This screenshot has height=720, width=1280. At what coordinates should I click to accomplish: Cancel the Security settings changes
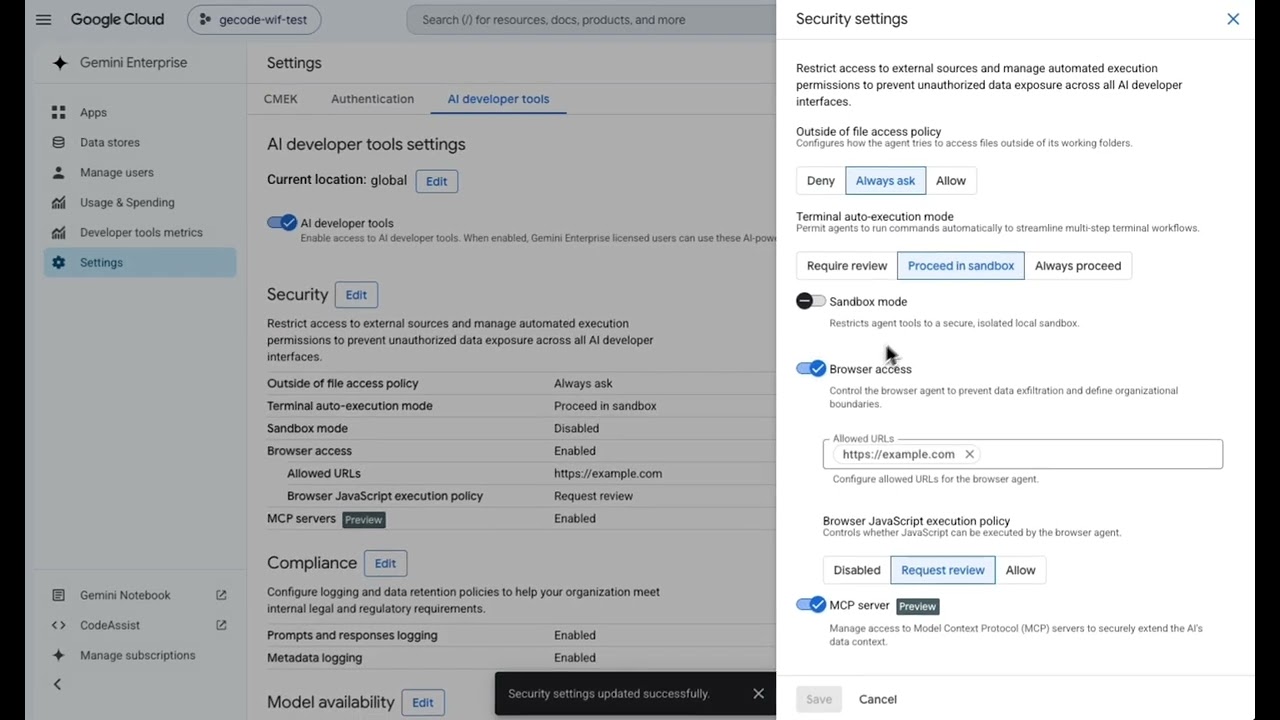coord(878,699)
